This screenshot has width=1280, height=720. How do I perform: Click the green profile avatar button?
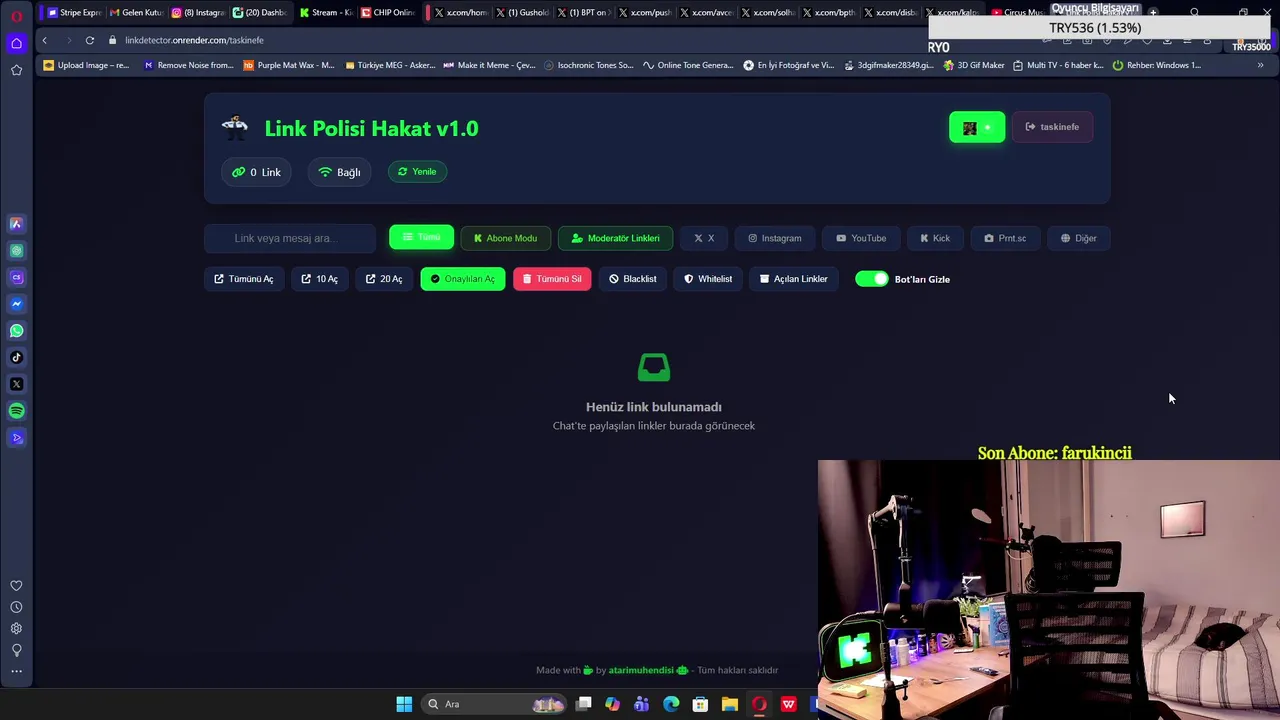(x=977, y=127)
